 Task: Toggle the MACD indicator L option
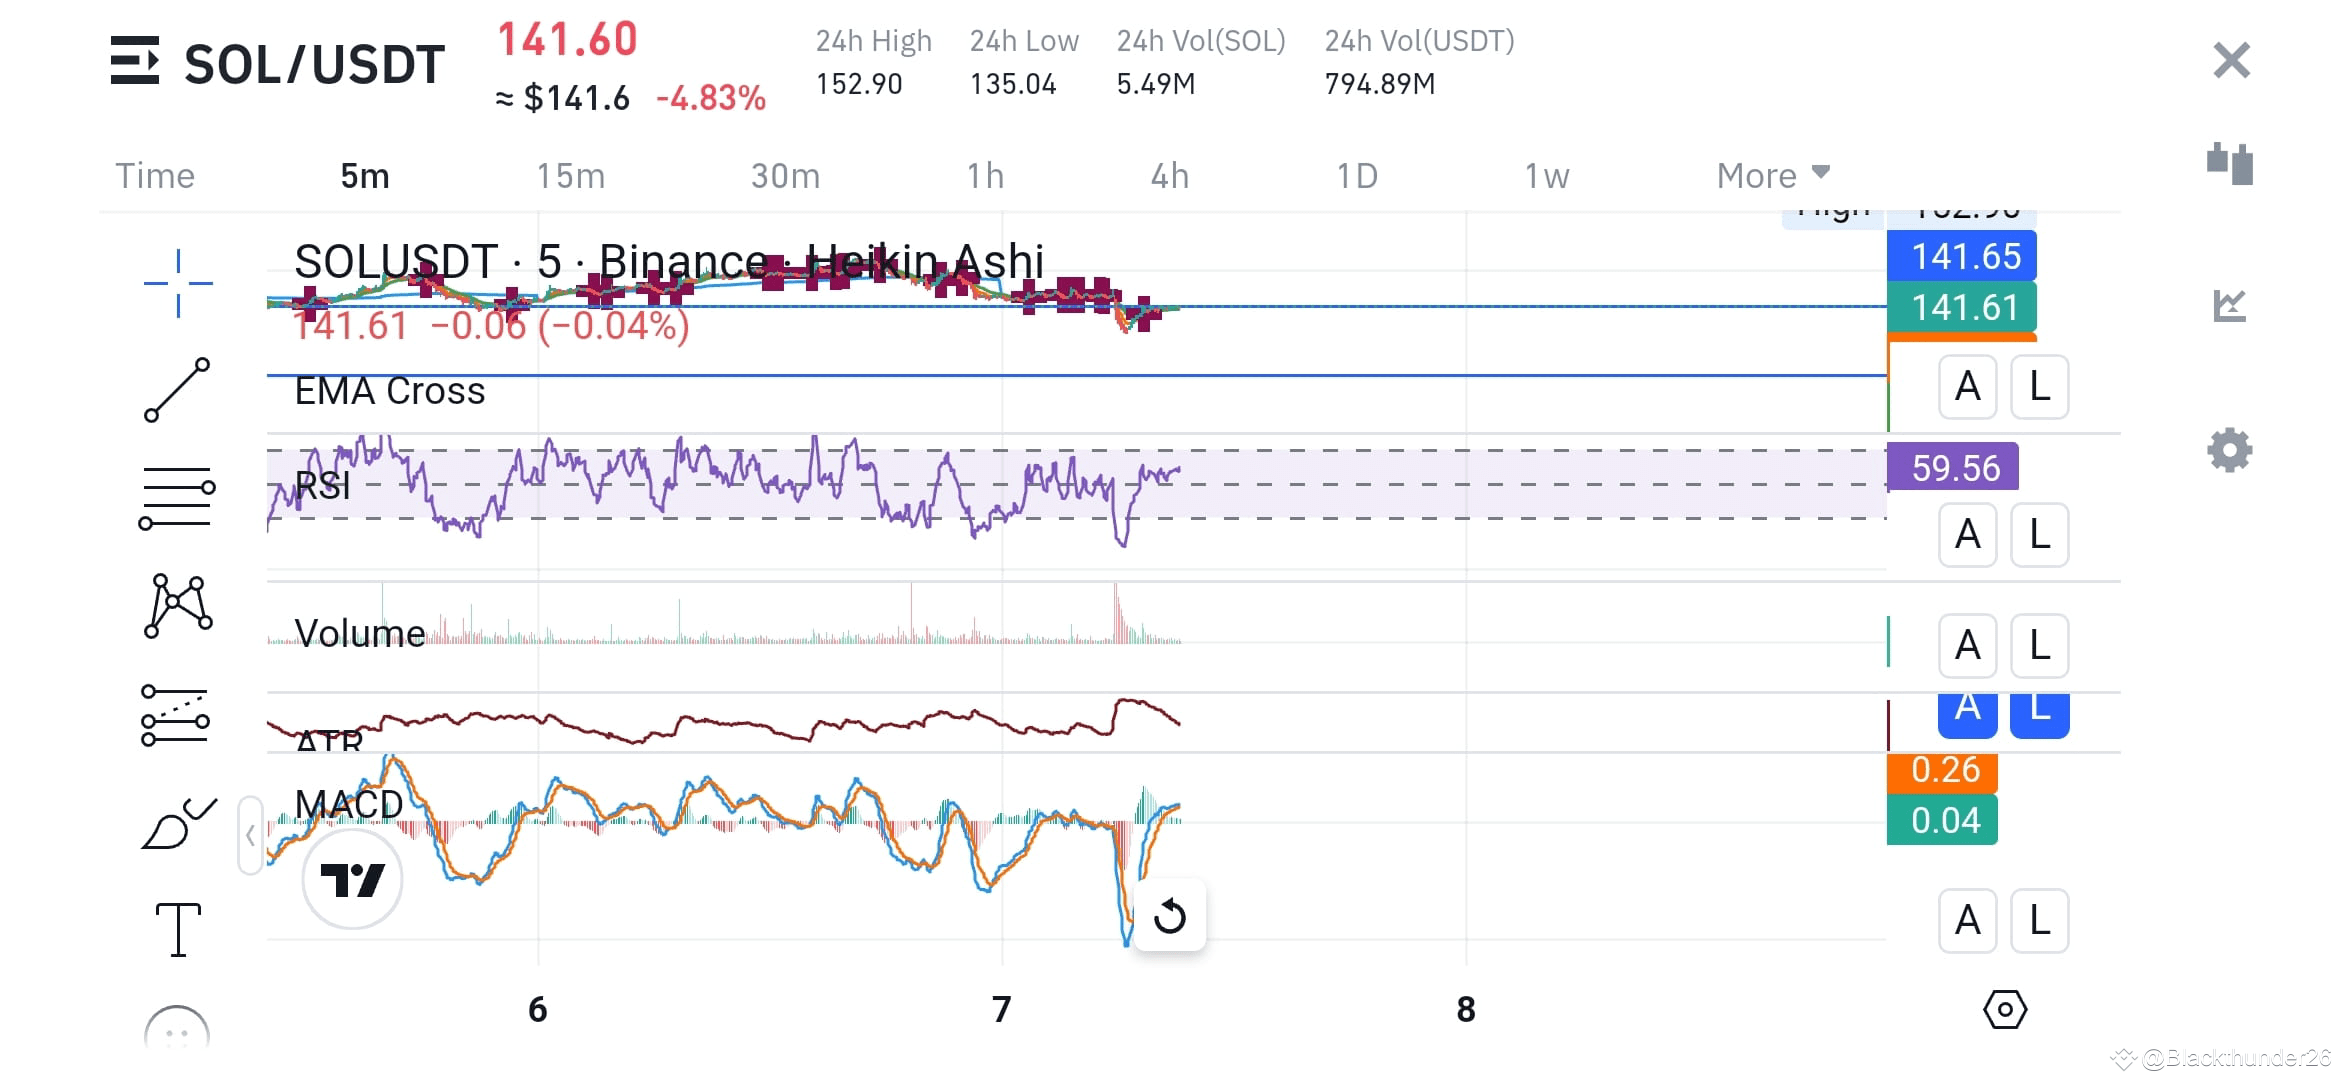[2039, 920]
